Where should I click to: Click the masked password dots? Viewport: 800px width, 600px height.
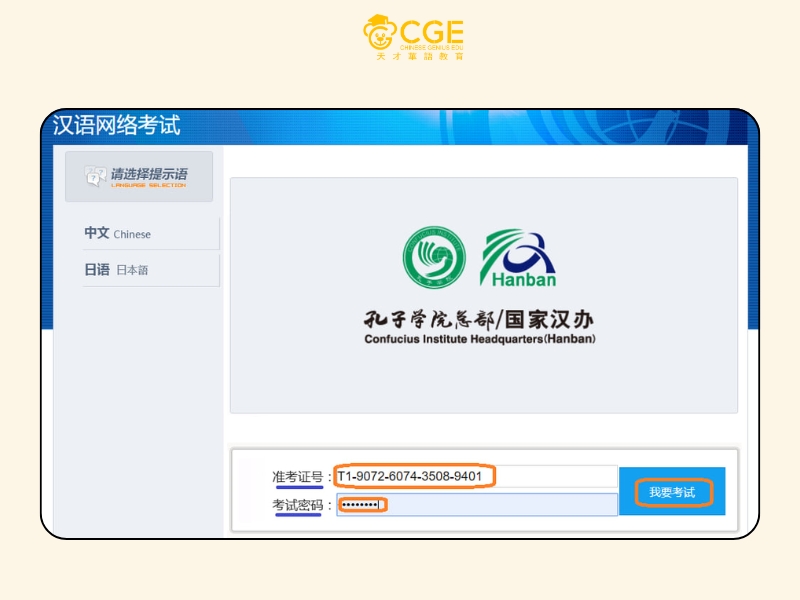pos(363,505)
